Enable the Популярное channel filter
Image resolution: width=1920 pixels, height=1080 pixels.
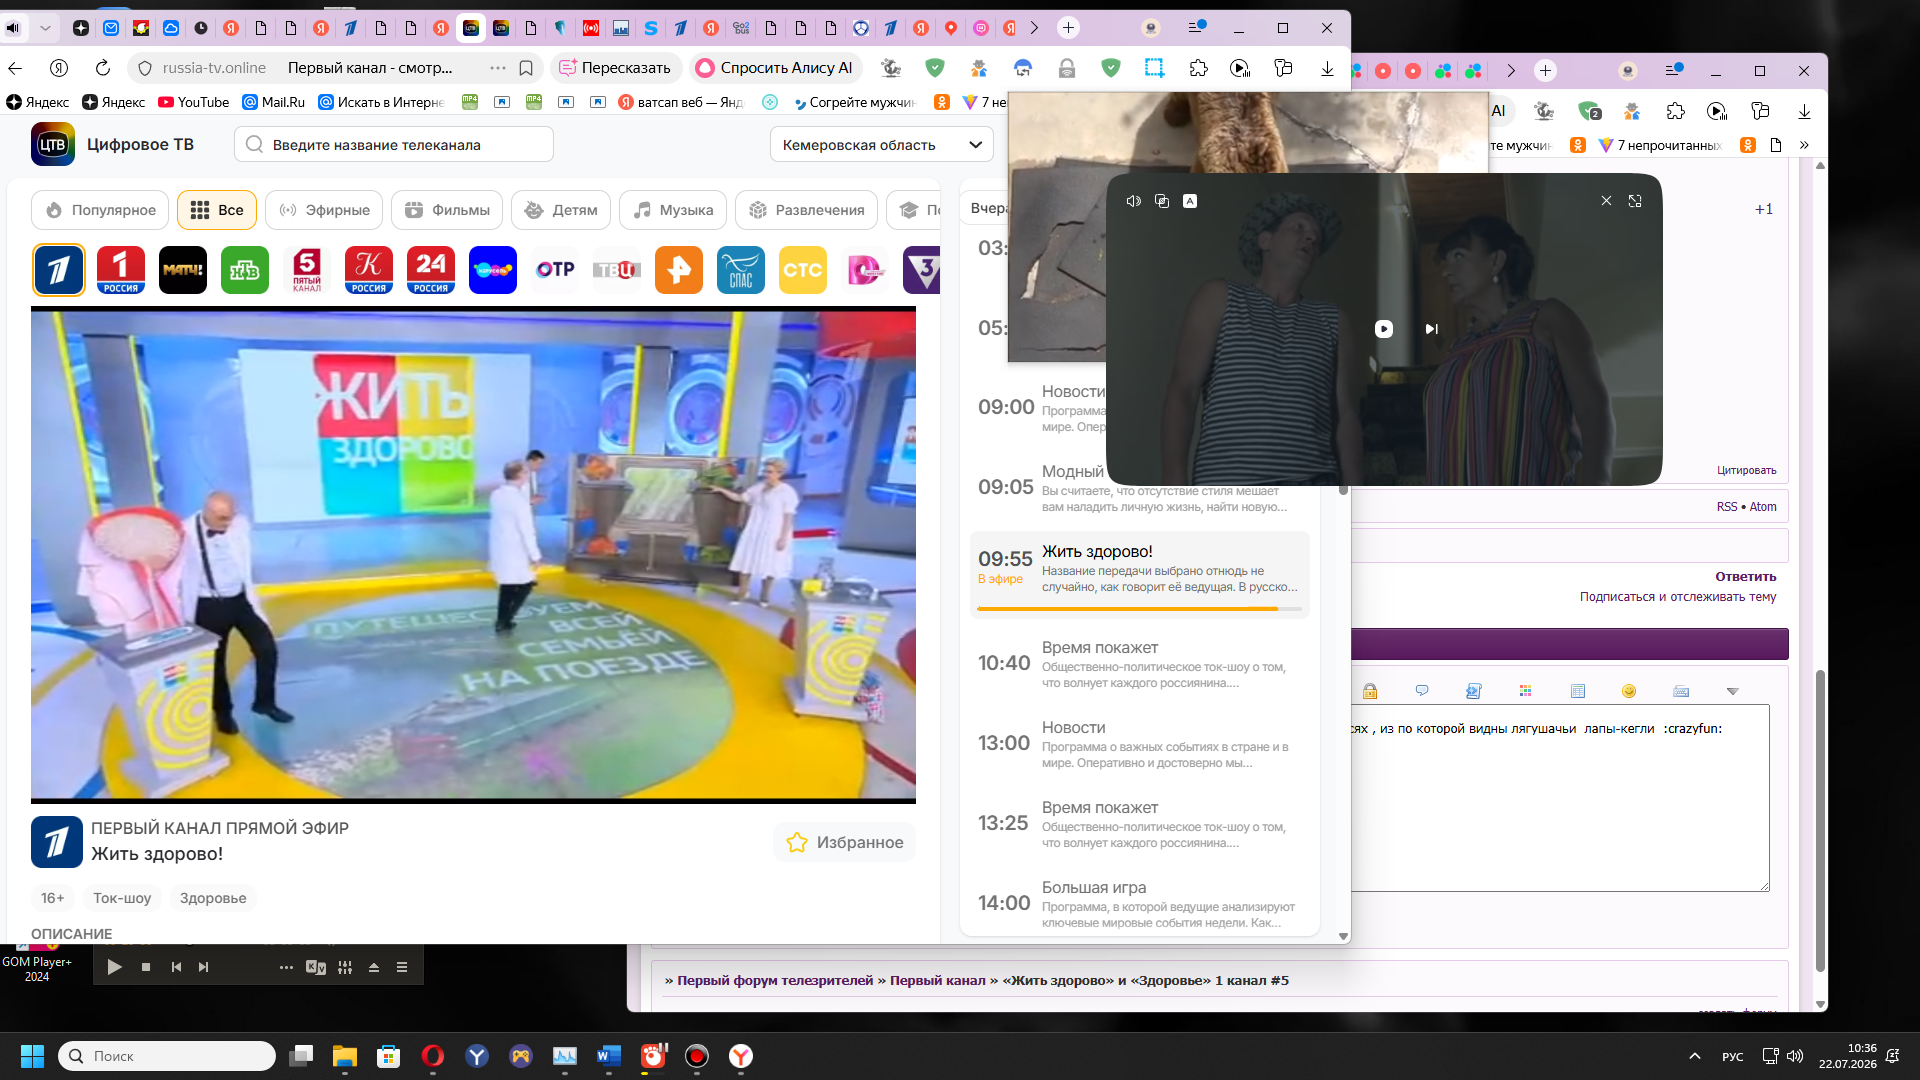(x=101, y=210)
